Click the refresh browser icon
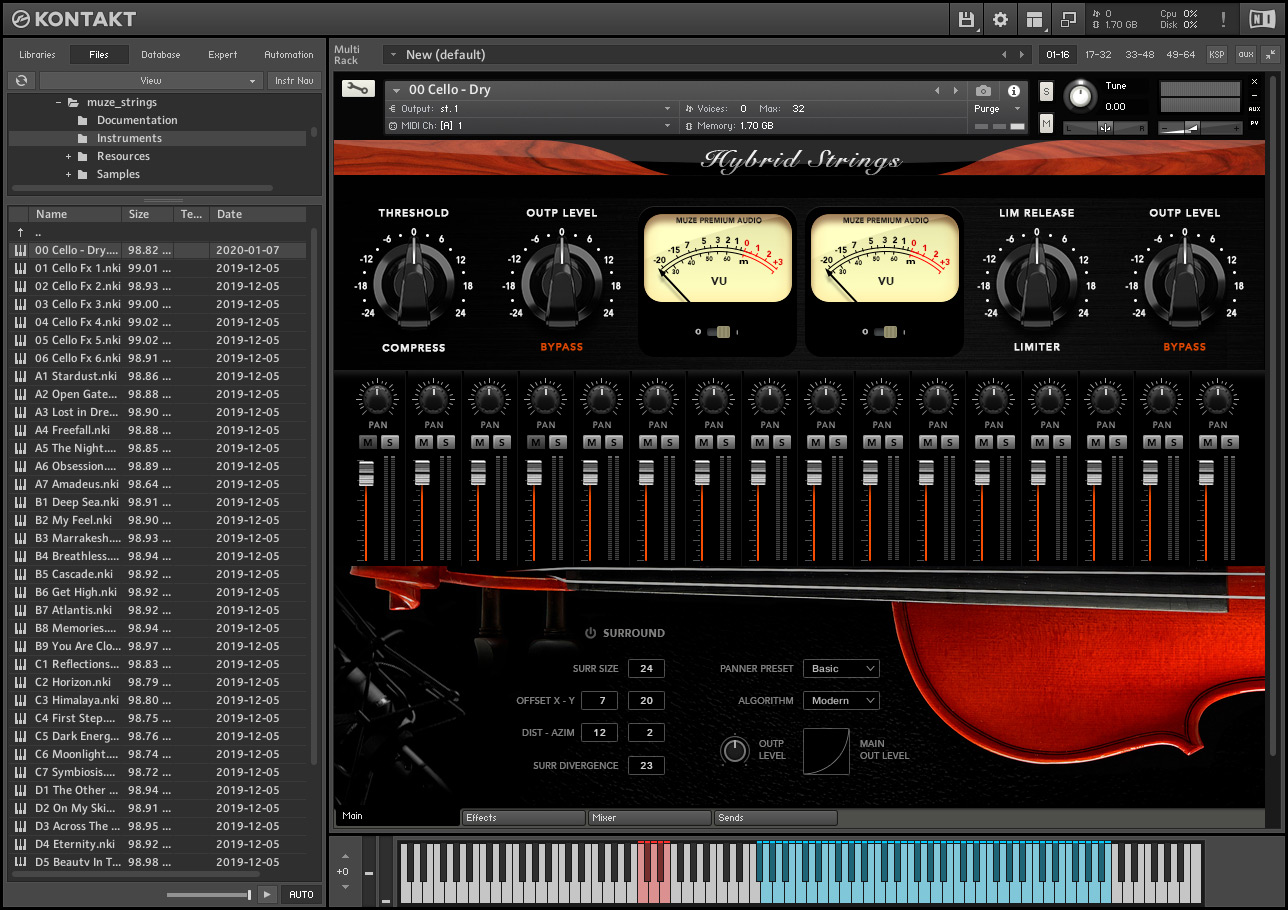1288x910 pixels. (x=21, y=80)
